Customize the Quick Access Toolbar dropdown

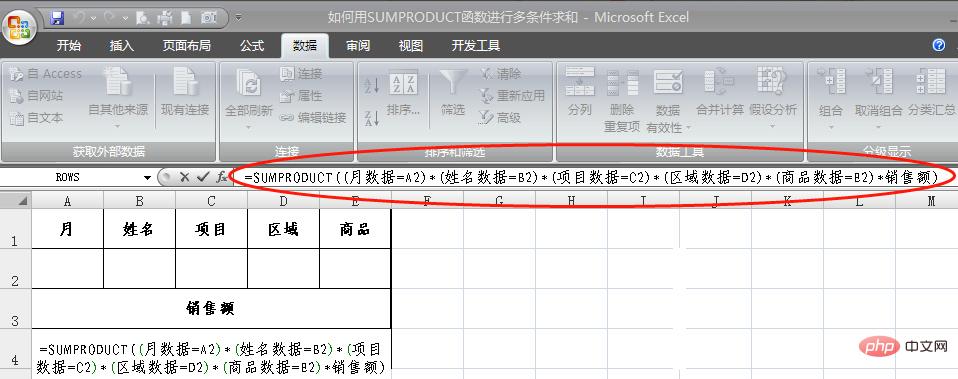pos(238,18)
